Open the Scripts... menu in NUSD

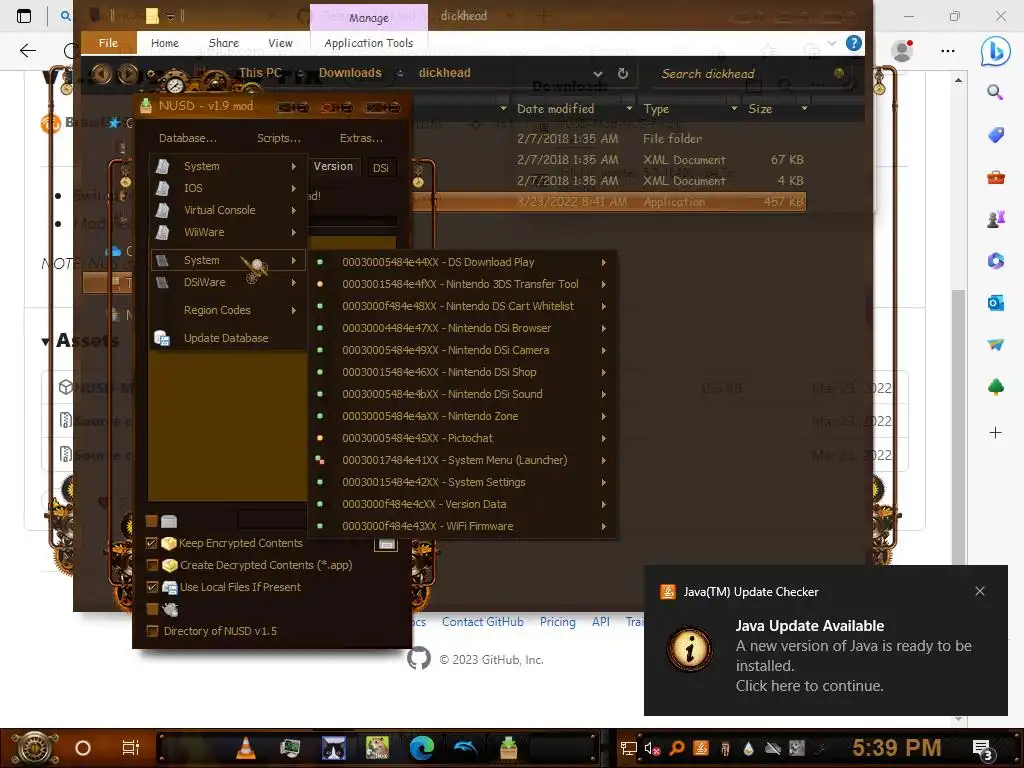pyautogui.click(x=279, y=138)
